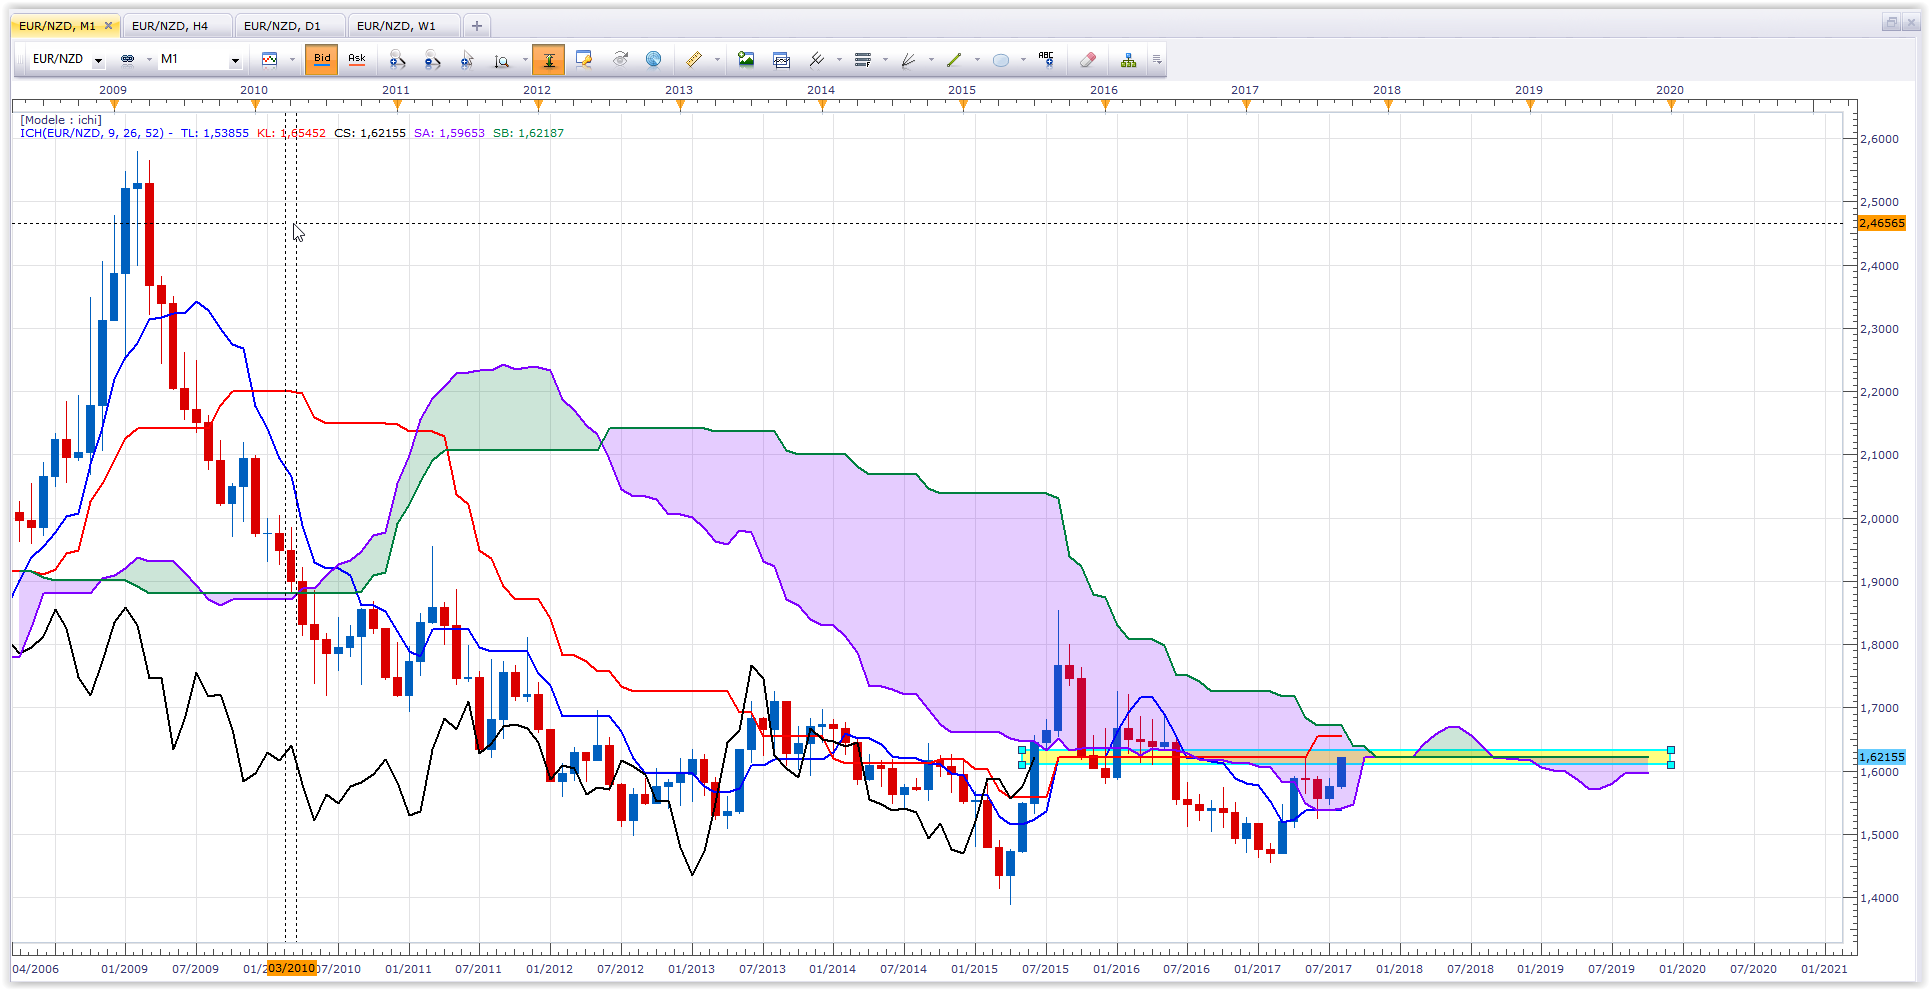
Task: Click the Ichimoku indicator label ICH(EUR/NZD, 9, 26, 52)
Action: tap(92, 133)
